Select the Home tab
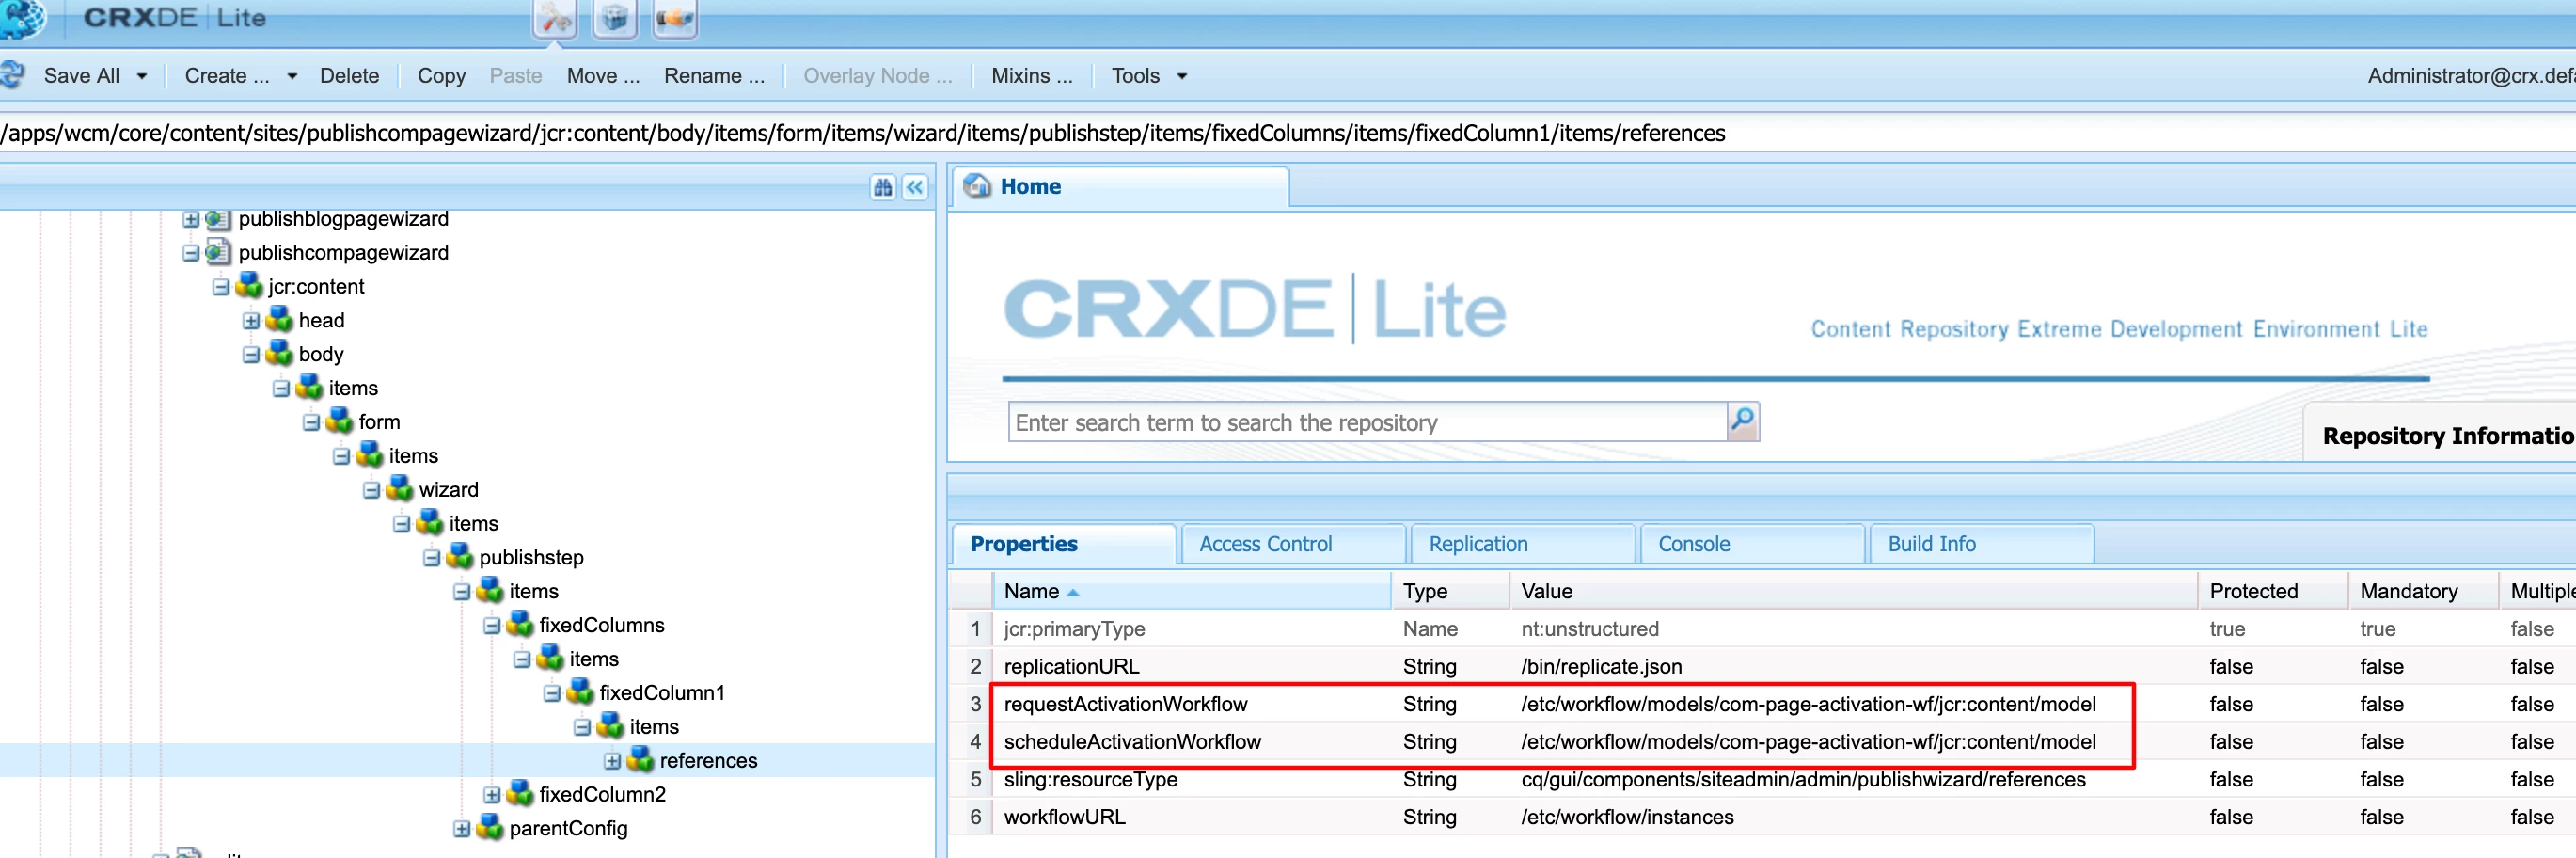Image resolution: width=2576 pixels, height=858 pixels. click(1120, 187)
